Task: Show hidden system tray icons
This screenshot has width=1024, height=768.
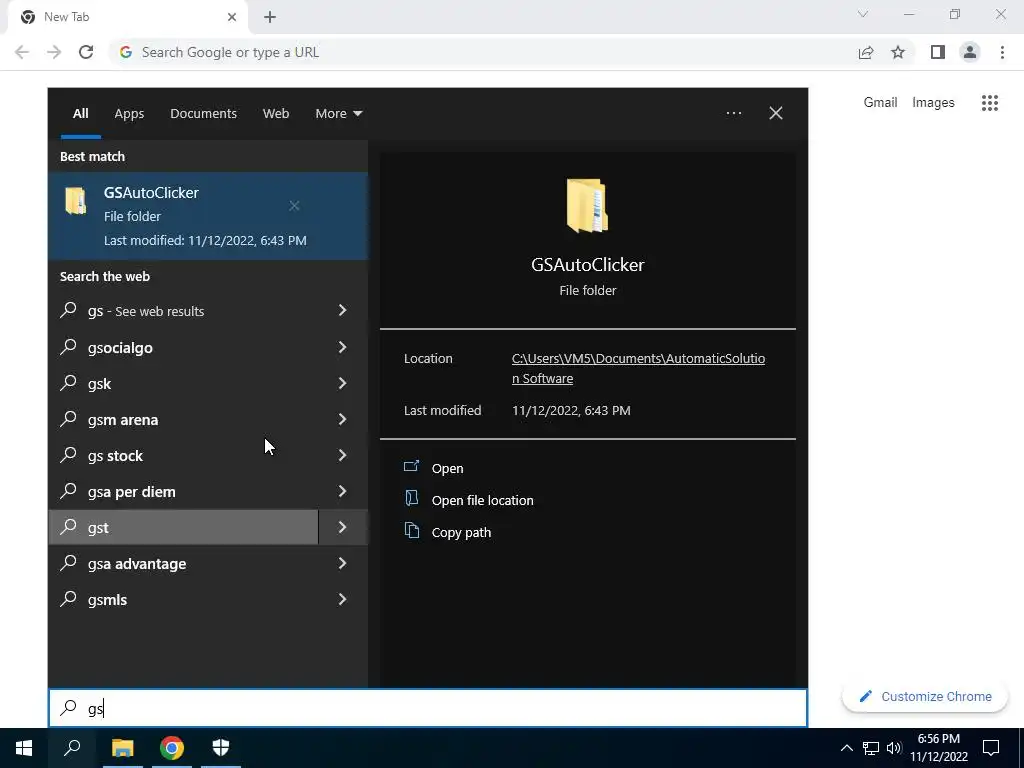Action: point(846,748)
